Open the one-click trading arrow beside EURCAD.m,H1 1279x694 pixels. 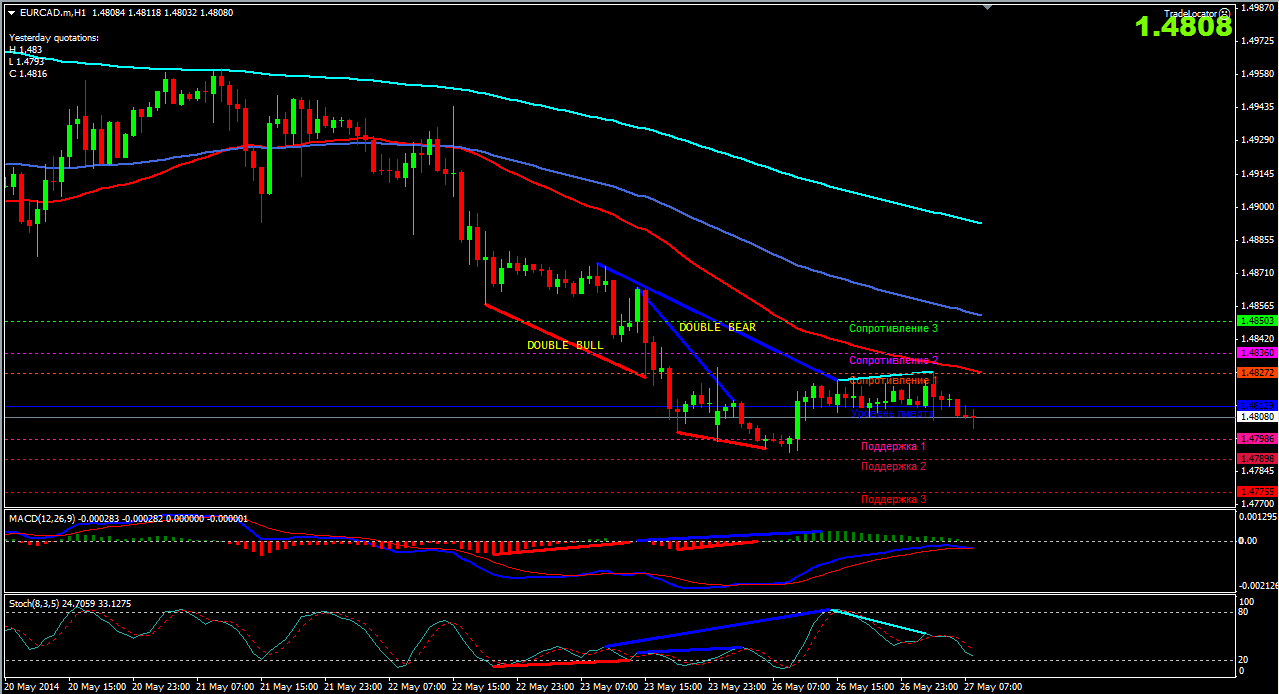click(11, 12)
